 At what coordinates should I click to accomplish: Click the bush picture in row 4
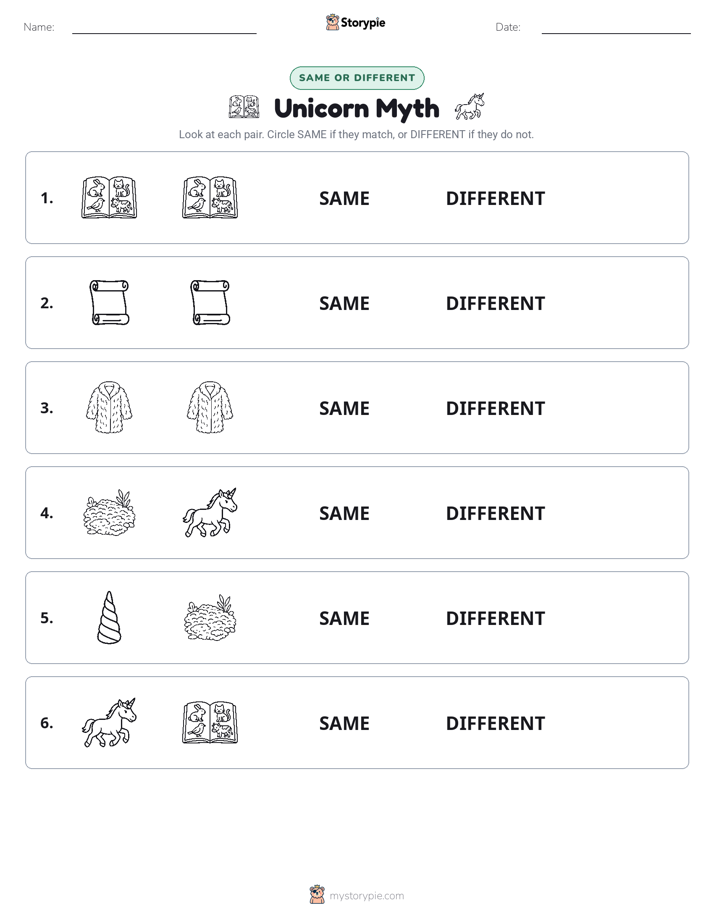click(x=109, y=512)
